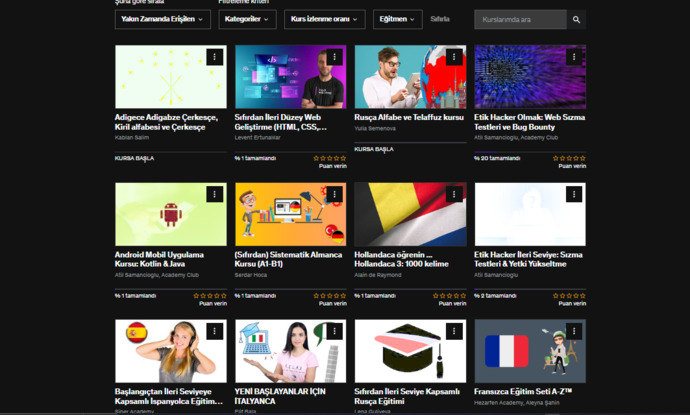Expand the Eğitmen filter dropdown
This screenshot has width=690, height=415.
coord(398,19)
